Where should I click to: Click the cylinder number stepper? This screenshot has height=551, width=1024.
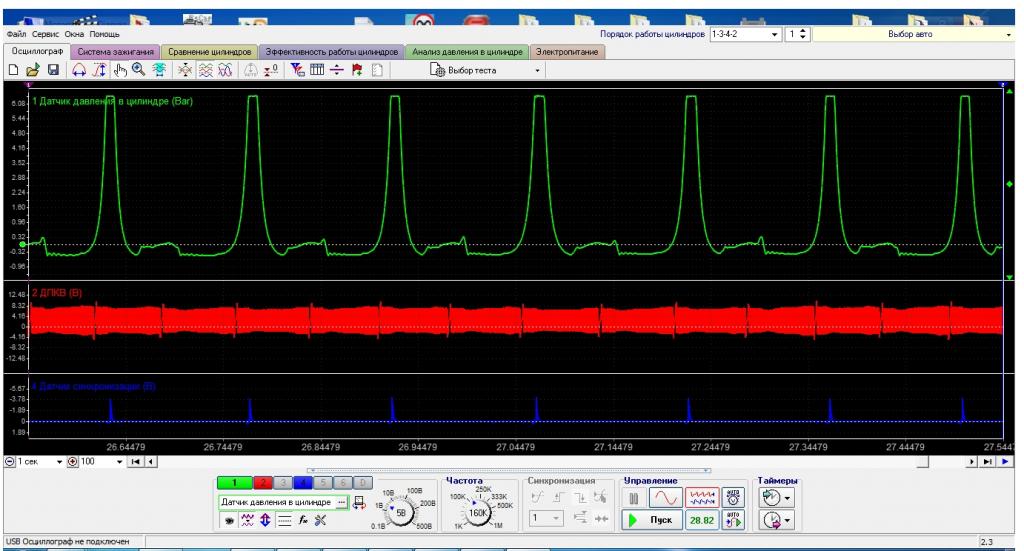[x=803, y=34]
